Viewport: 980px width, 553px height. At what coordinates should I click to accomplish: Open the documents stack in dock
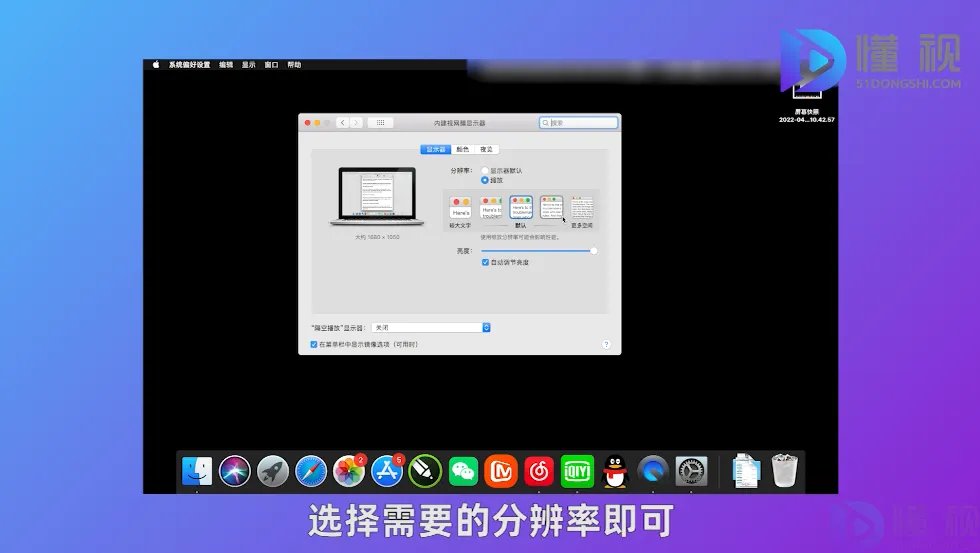746,471
